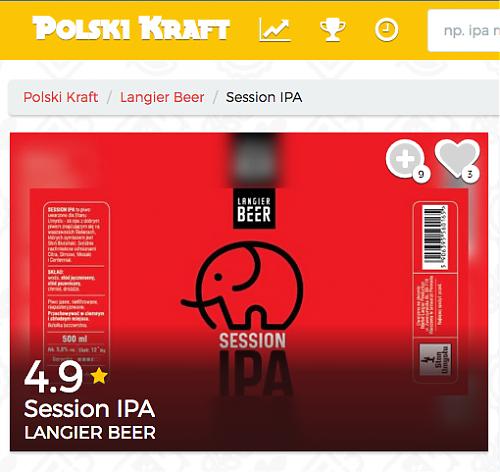Select Session IPA breadcrumb item
This screenshot has width=500, height=473.
[x=264, y=97]
